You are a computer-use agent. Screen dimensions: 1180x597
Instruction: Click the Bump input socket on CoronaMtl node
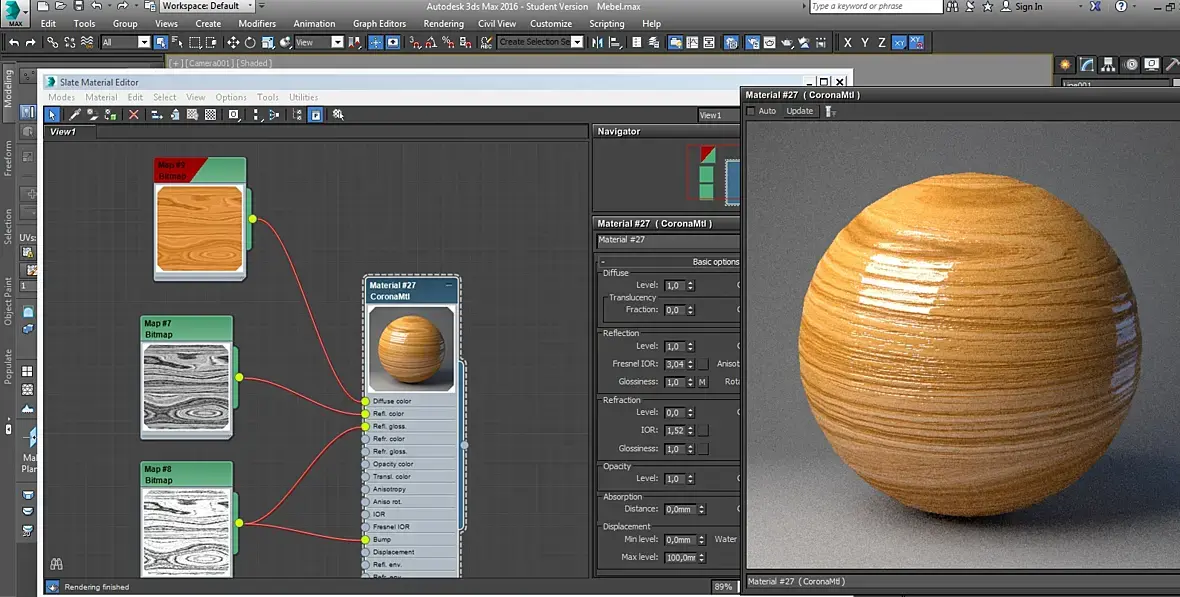click(x=365, y=539)
